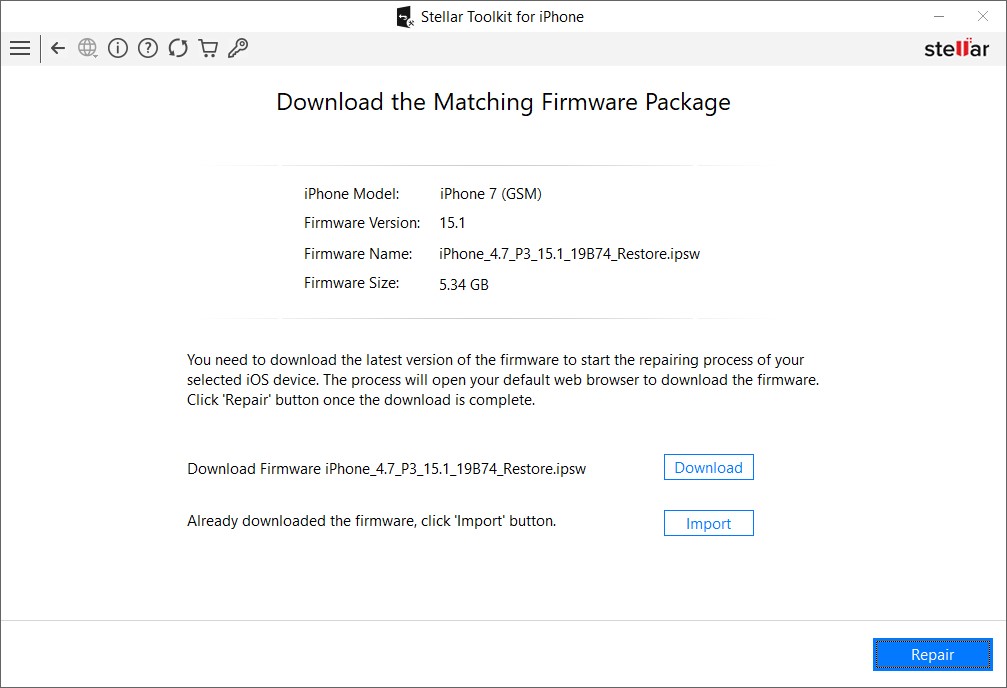Click the circular-arrows update icon
The width and height of the screenshot is (1007, 688).
click(x=178, y=48)
